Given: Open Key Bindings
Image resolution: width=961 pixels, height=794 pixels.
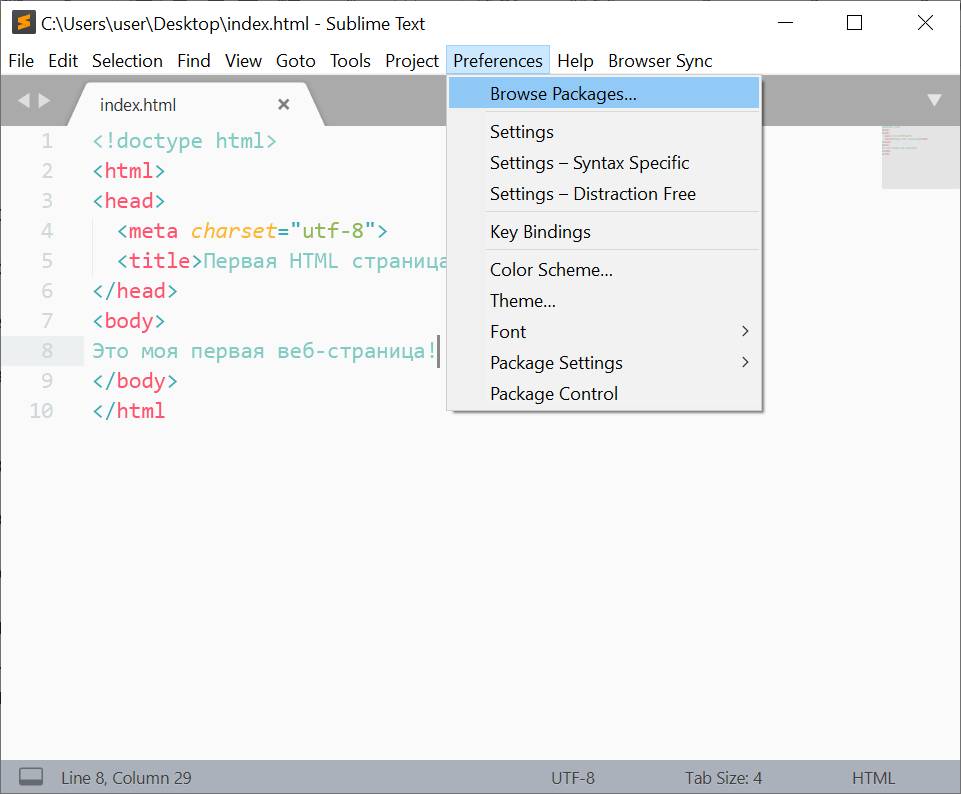Looking at the screenshot, I should pos(540,232).
